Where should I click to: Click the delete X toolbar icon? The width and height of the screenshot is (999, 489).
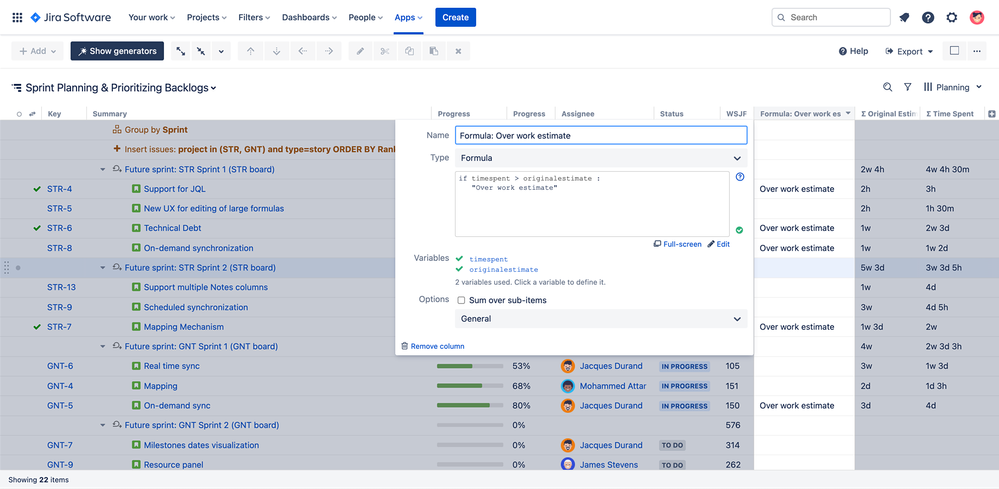[x=458, y=52]
